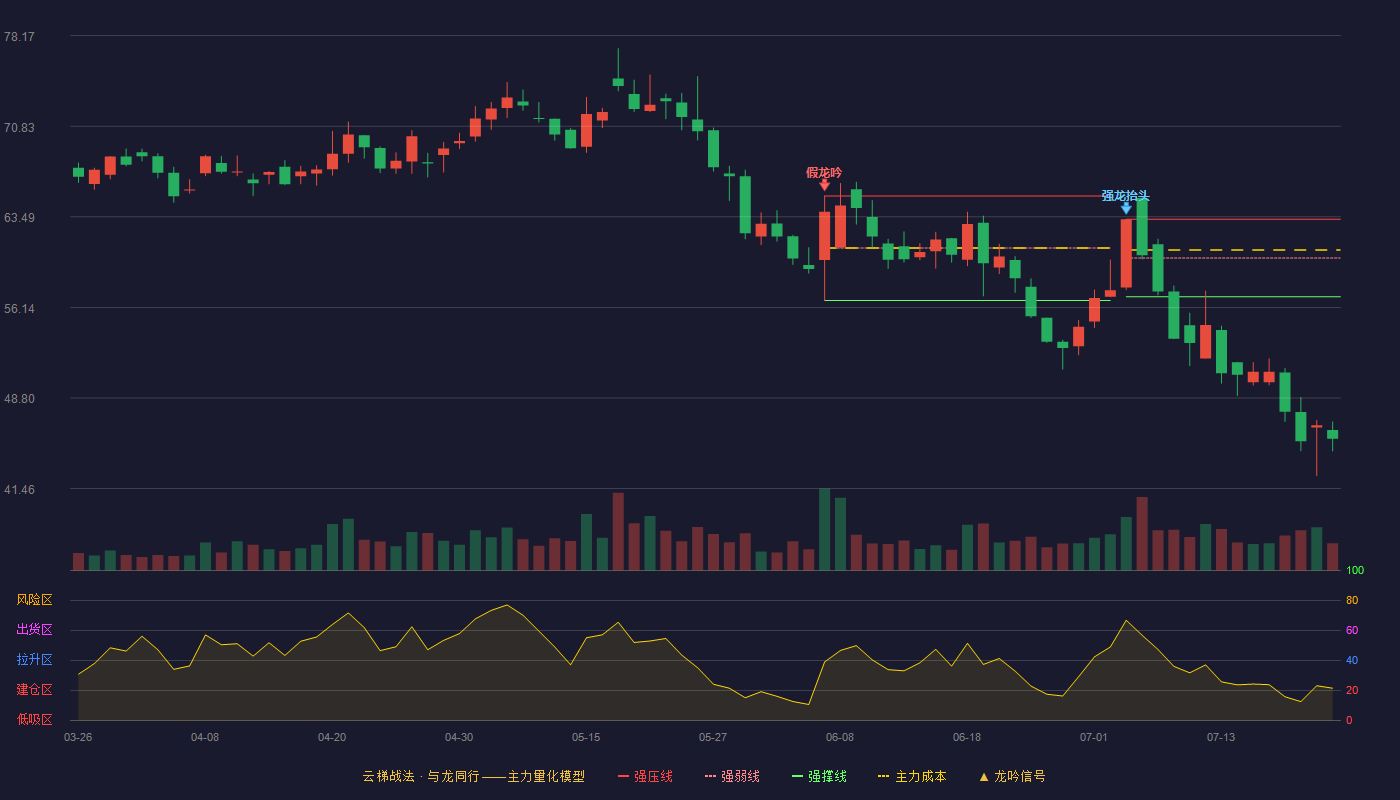This screenshot has height=800, width=1400.
Task: Click the tallest green volume bar
Action: pos(824,529)
